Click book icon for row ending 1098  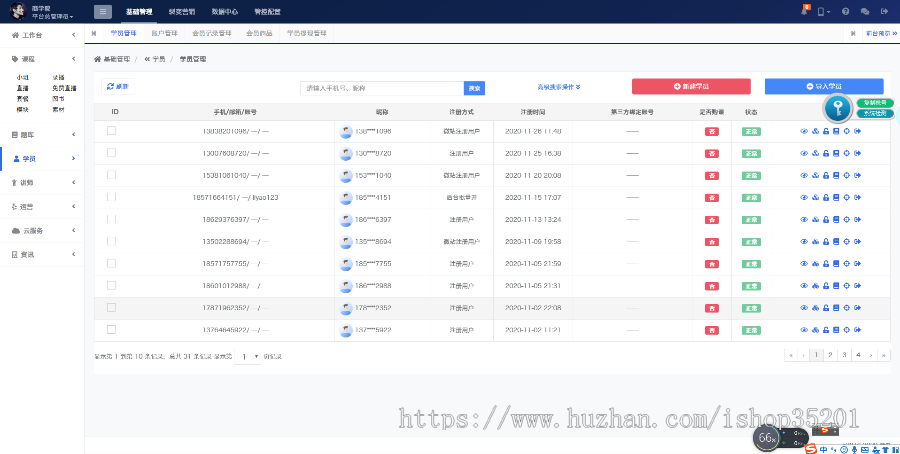pos(836,131)
